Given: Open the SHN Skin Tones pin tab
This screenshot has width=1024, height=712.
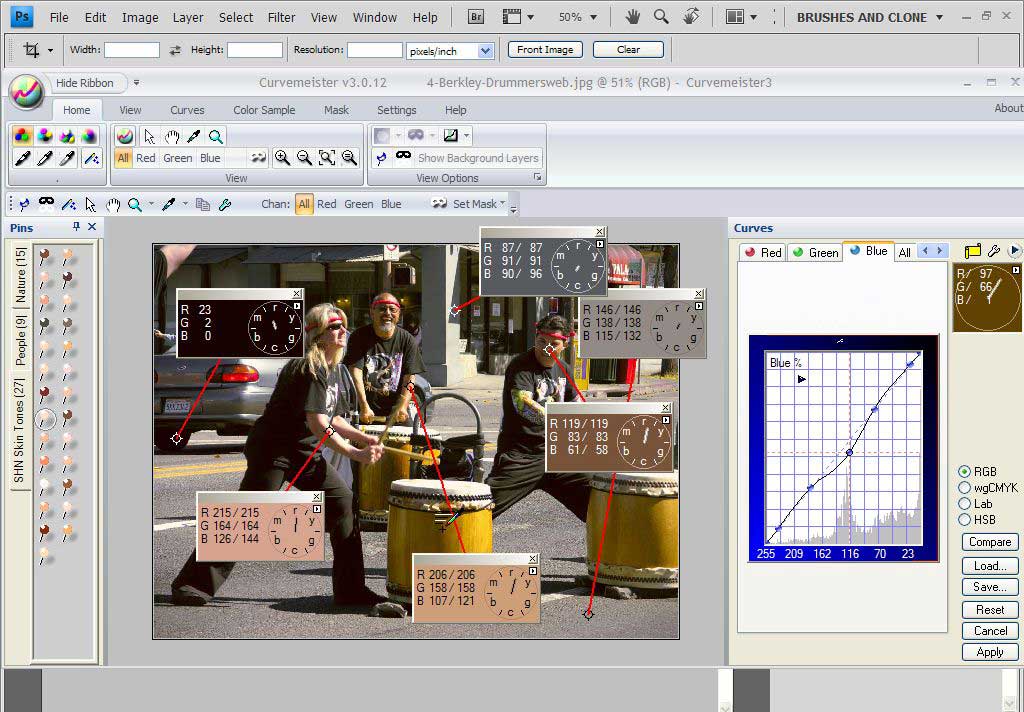Looking at the screenshot, I should pos(19,431).
